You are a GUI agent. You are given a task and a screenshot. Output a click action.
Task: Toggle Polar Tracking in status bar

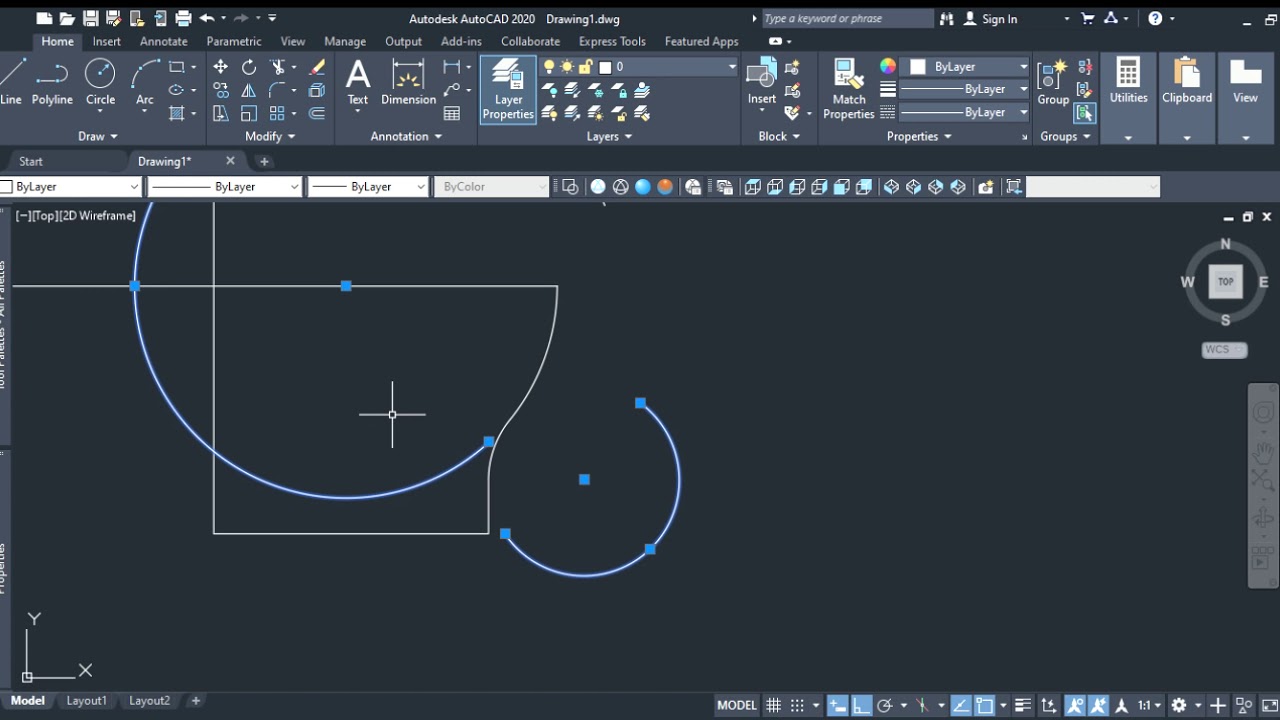point(884,705)
